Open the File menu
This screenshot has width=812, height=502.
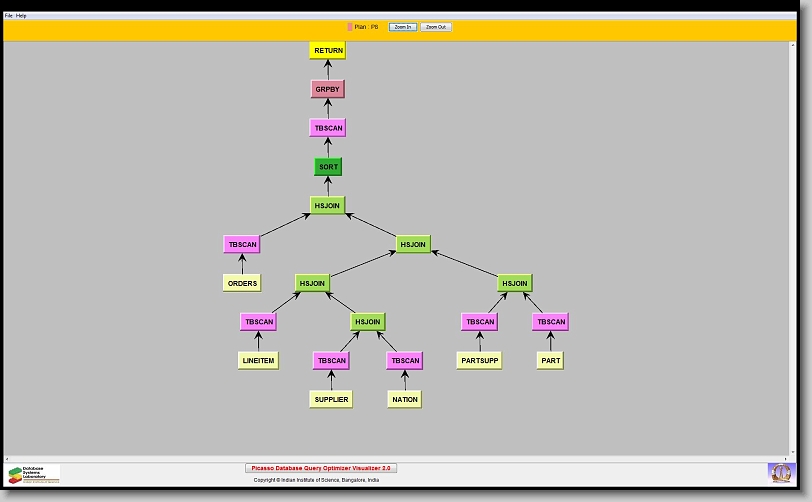click(x=9, y=16)
